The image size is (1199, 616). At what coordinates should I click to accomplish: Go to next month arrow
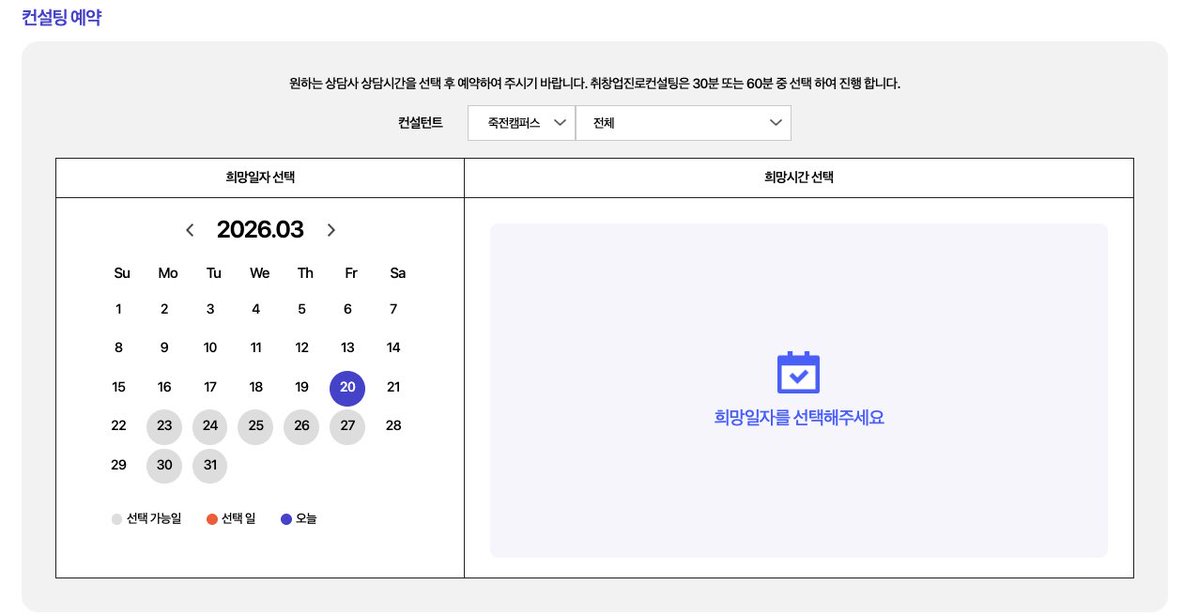[331, 230]
